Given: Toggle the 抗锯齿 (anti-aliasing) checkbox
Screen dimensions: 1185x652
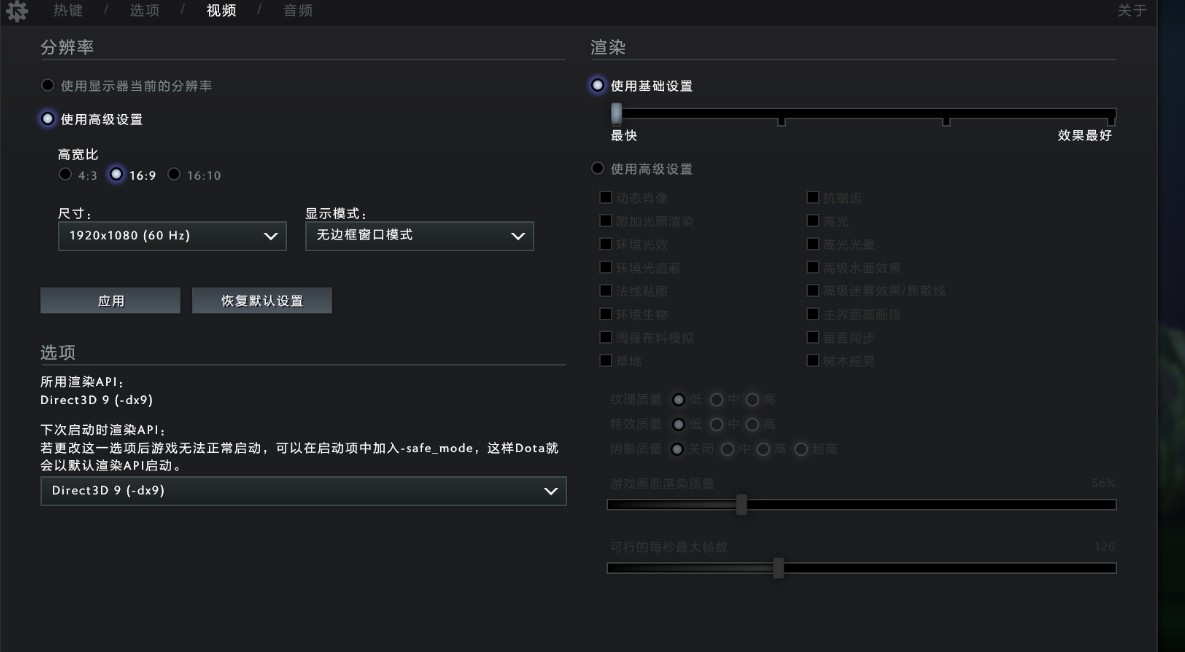Looking at the screenshot, I should coord(814,198).
